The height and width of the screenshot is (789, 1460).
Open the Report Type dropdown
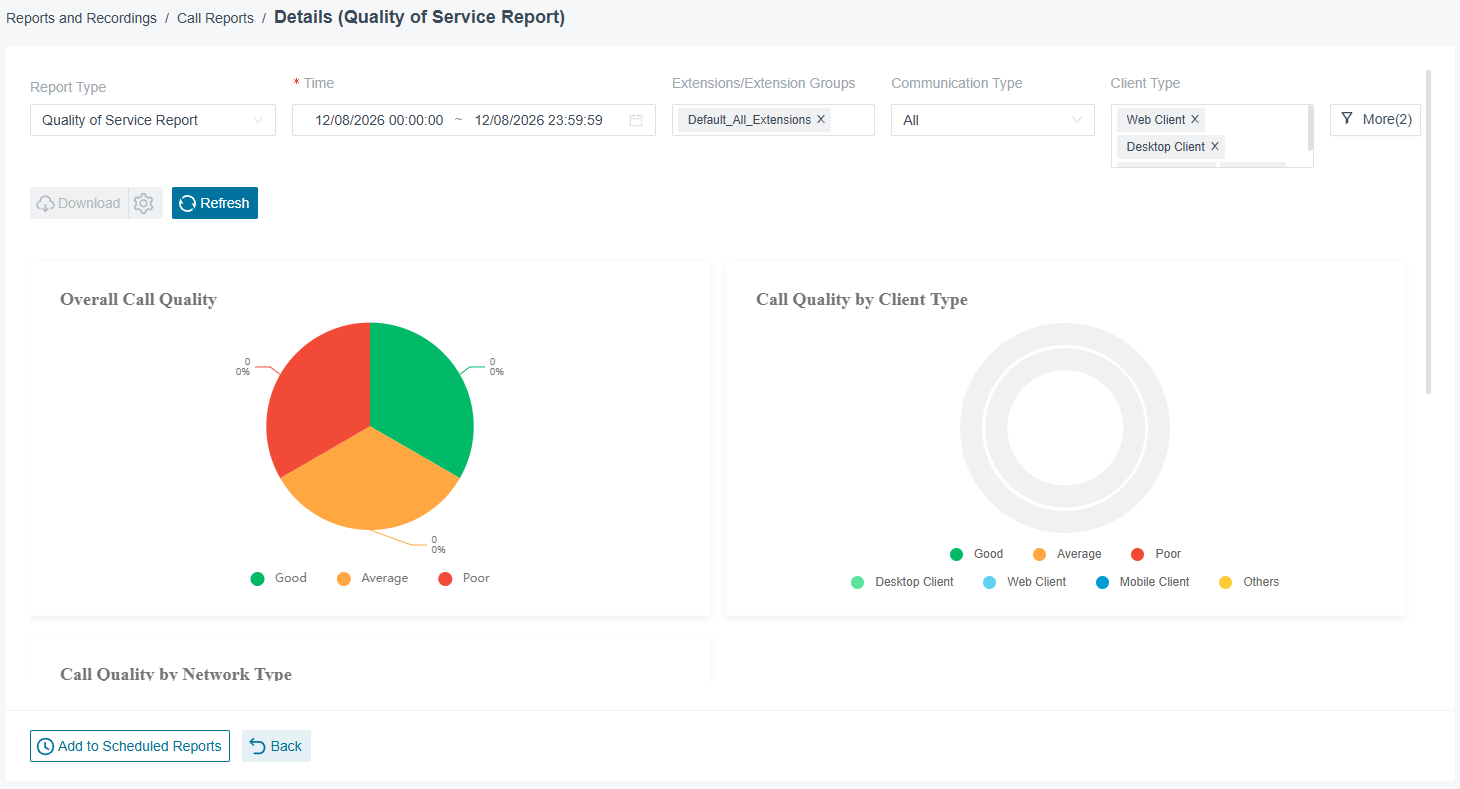[153, 120]
